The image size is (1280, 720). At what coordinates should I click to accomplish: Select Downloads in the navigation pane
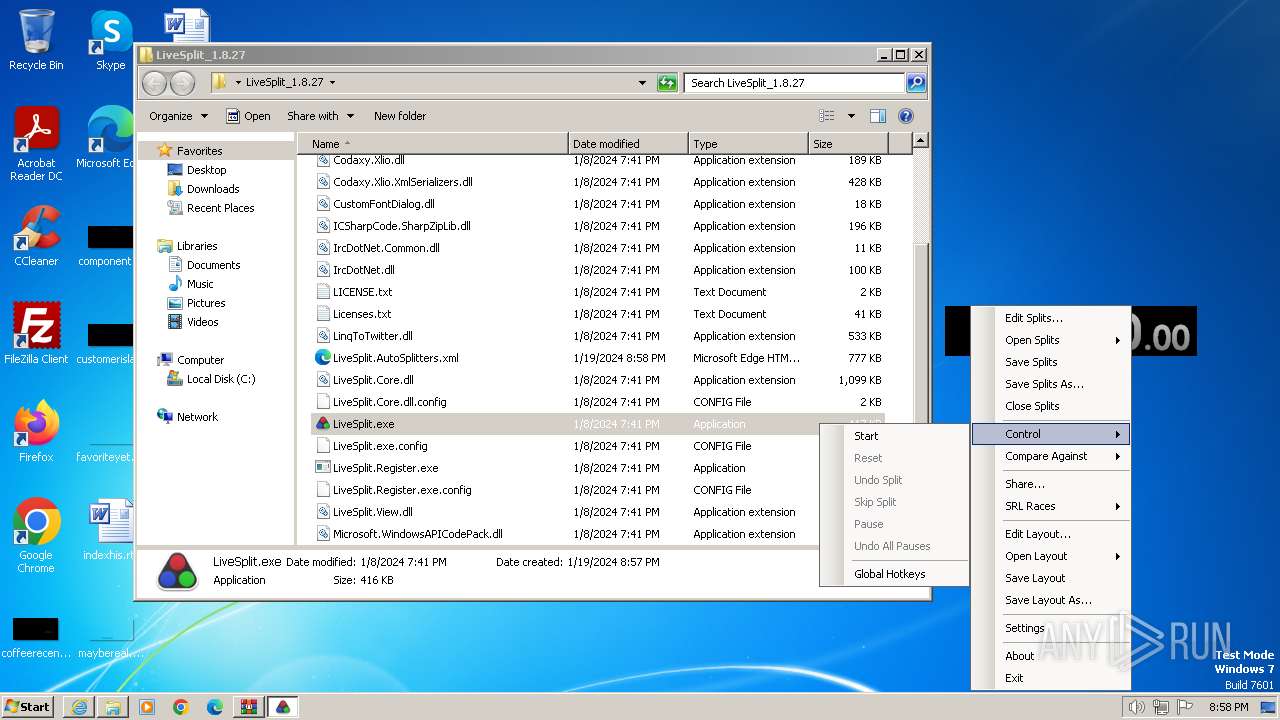coord(212,189)
